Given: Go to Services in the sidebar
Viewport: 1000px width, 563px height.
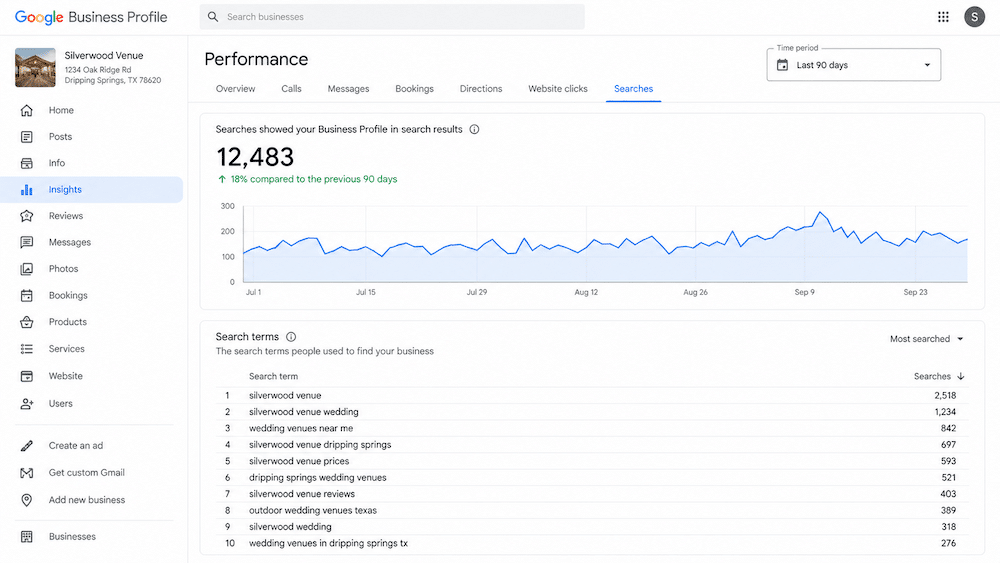Looking at the screenshot, I should click(x=66, y=349).
